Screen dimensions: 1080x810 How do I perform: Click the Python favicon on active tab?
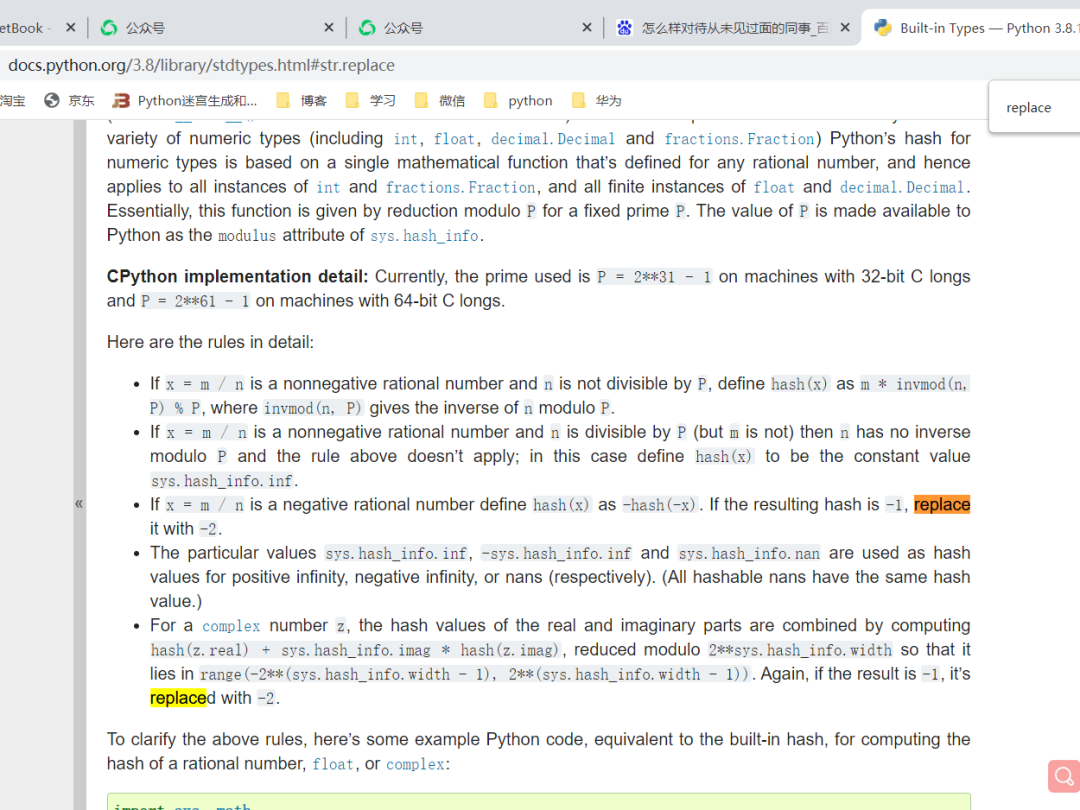(x=882, y=28)
